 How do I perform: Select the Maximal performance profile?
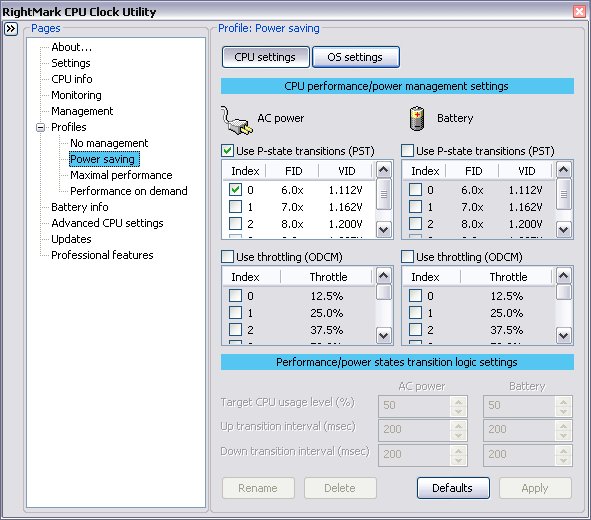point(121,175)
